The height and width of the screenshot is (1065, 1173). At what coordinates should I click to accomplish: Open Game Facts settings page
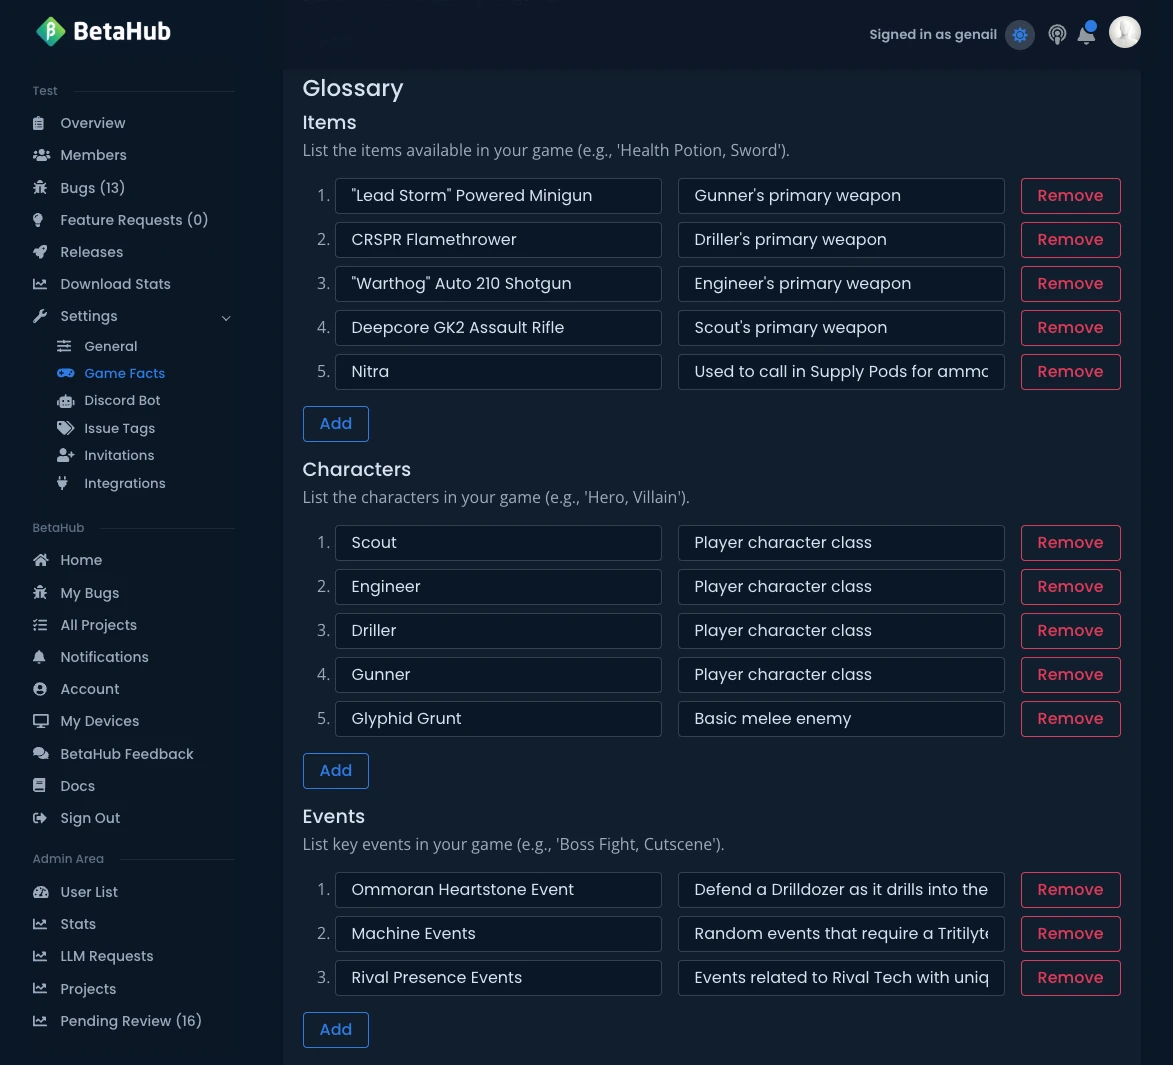click(124, 373)
